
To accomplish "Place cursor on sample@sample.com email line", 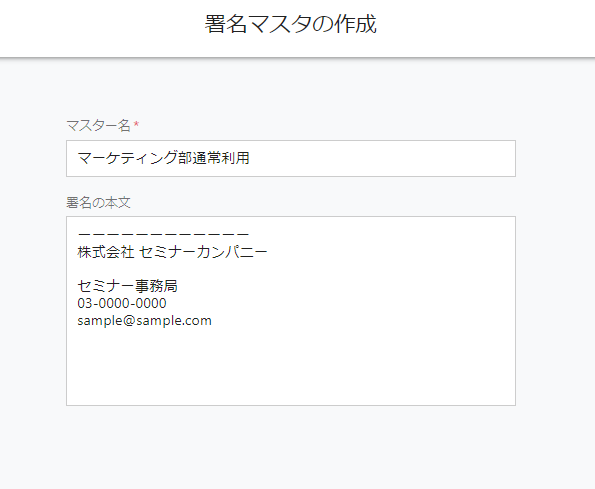I will tap(145, 321).
